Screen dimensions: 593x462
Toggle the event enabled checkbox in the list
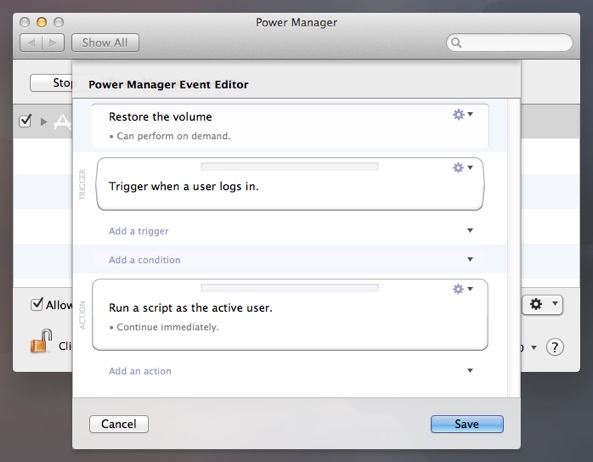(25, 121)
